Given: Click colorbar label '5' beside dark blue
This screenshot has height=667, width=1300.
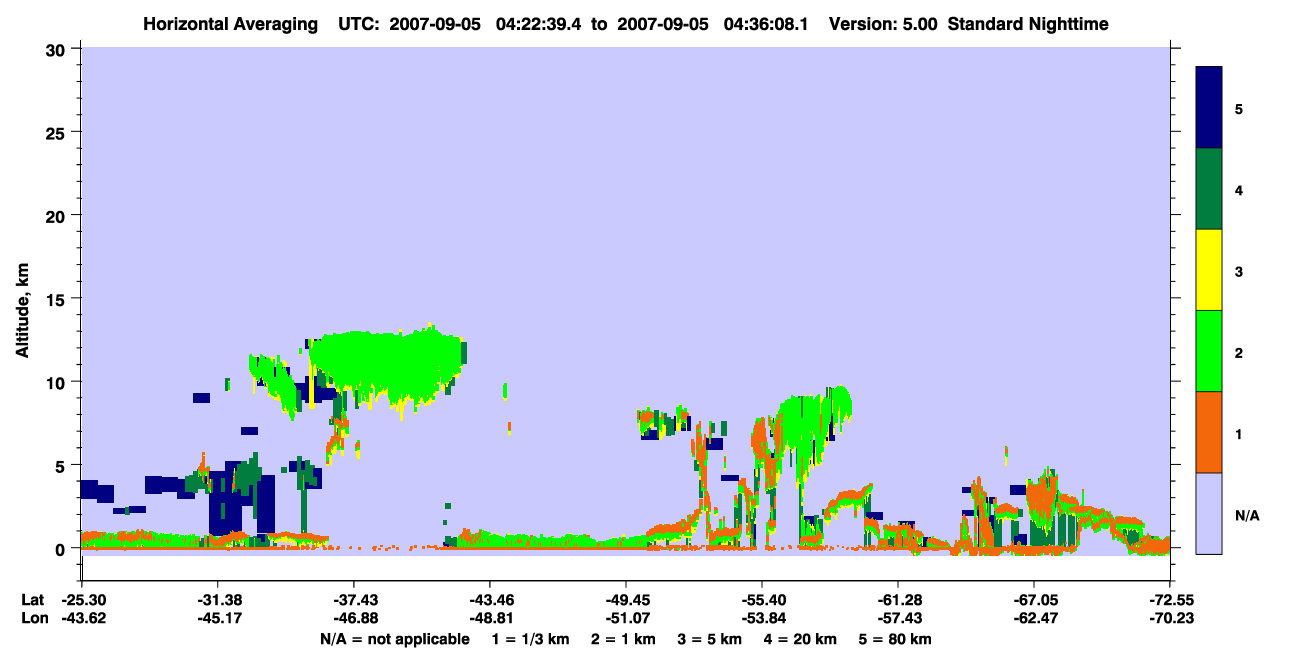Looking at the screenshot, I should [x=1239, y=108].
